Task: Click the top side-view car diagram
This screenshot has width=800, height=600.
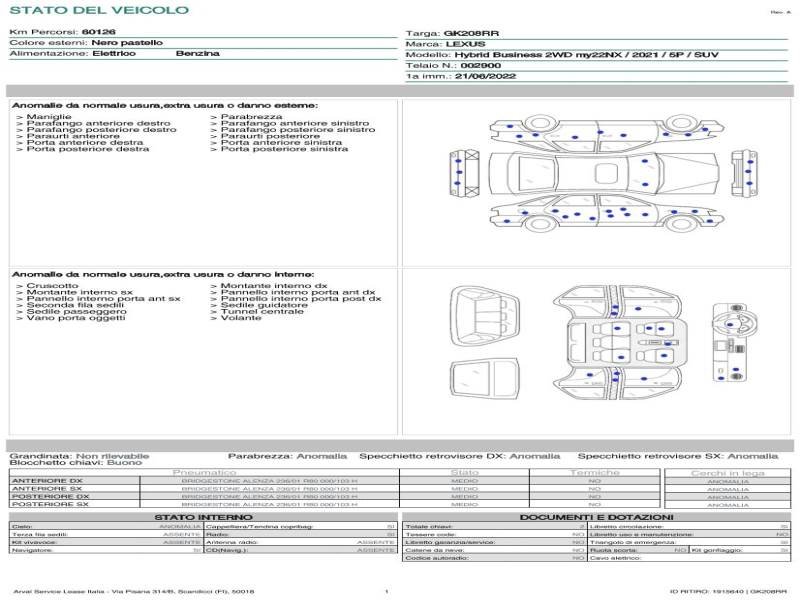Action: 600,133
